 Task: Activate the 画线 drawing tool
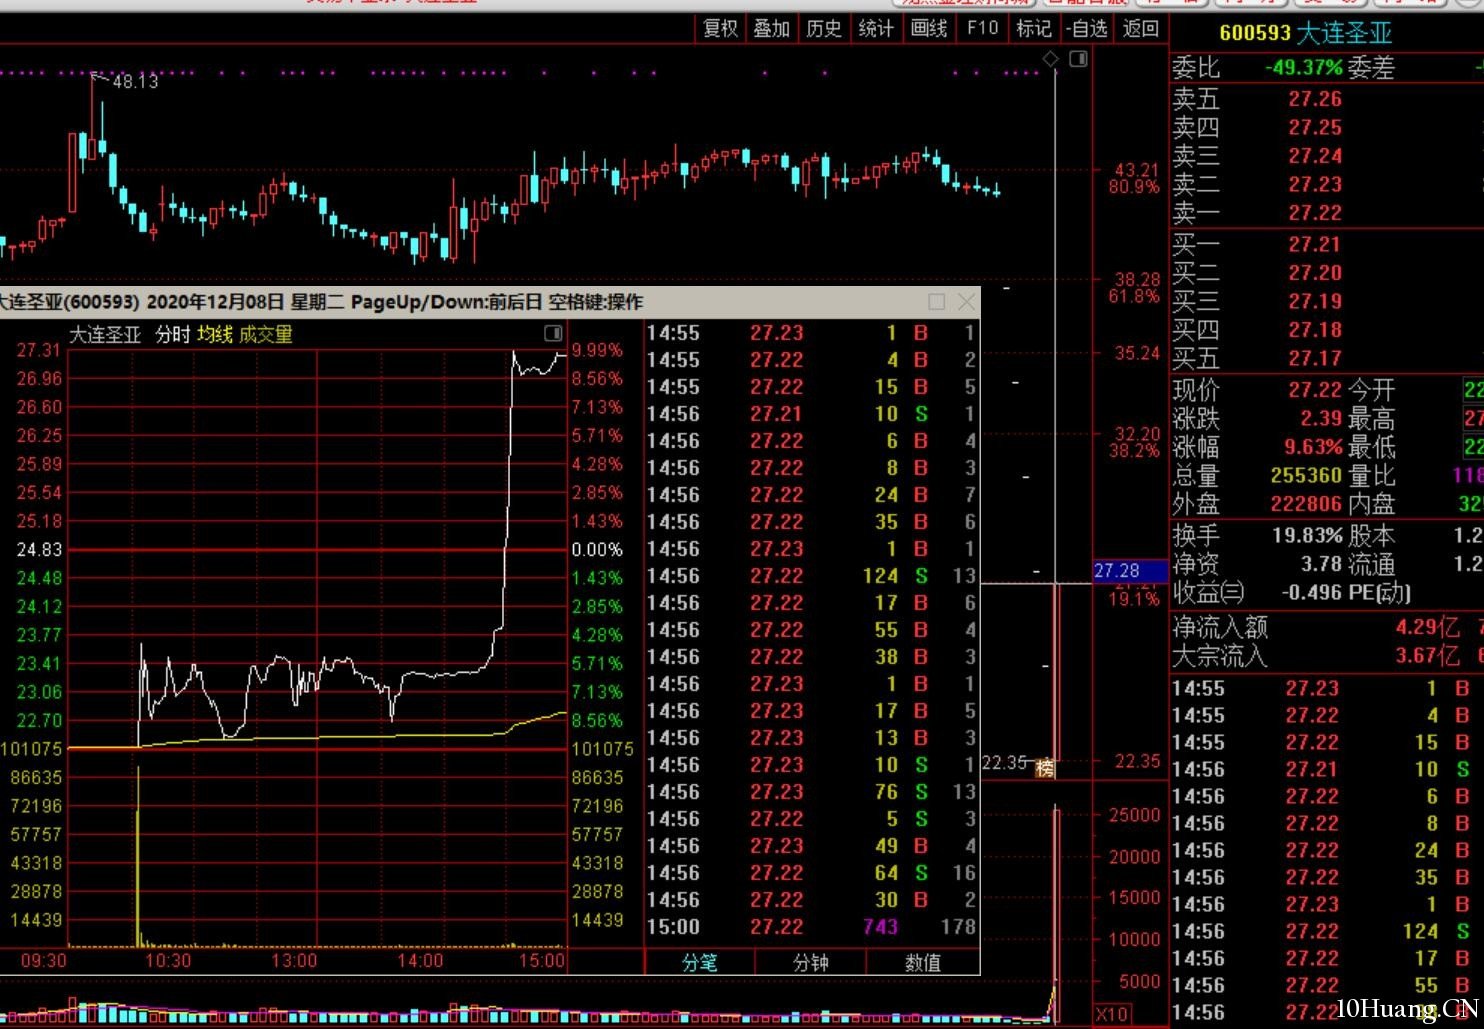point(929,28)
